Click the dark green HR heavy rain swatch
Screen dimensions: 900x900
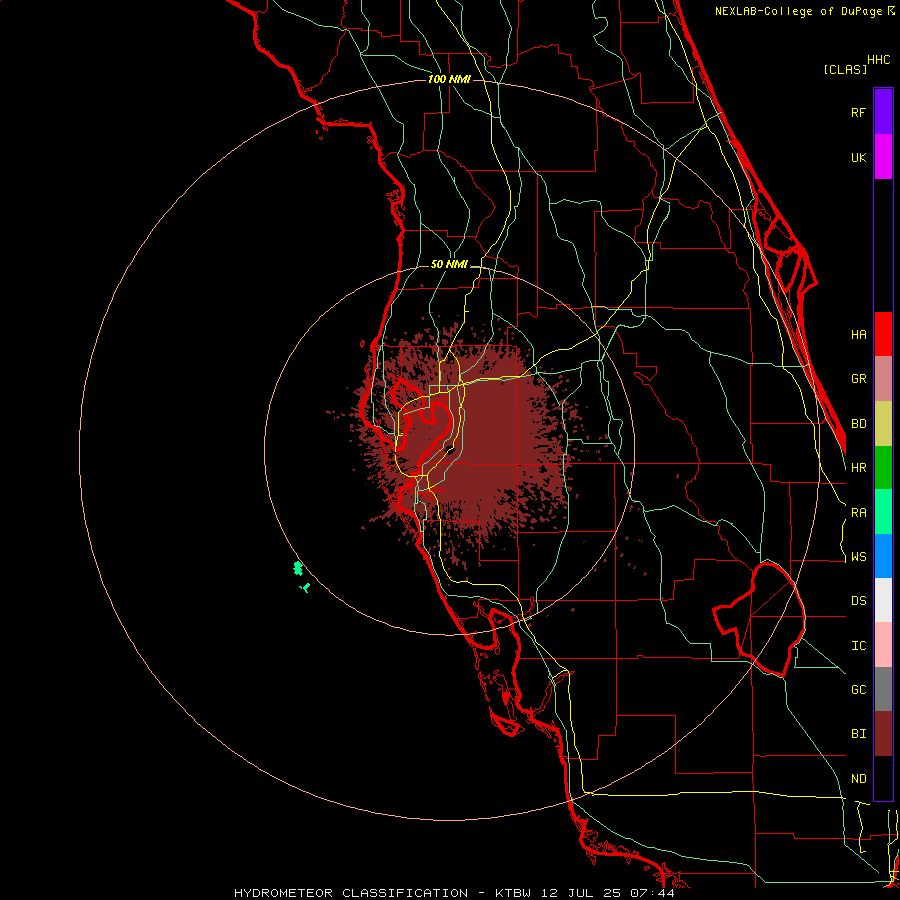tap(883, 468)
